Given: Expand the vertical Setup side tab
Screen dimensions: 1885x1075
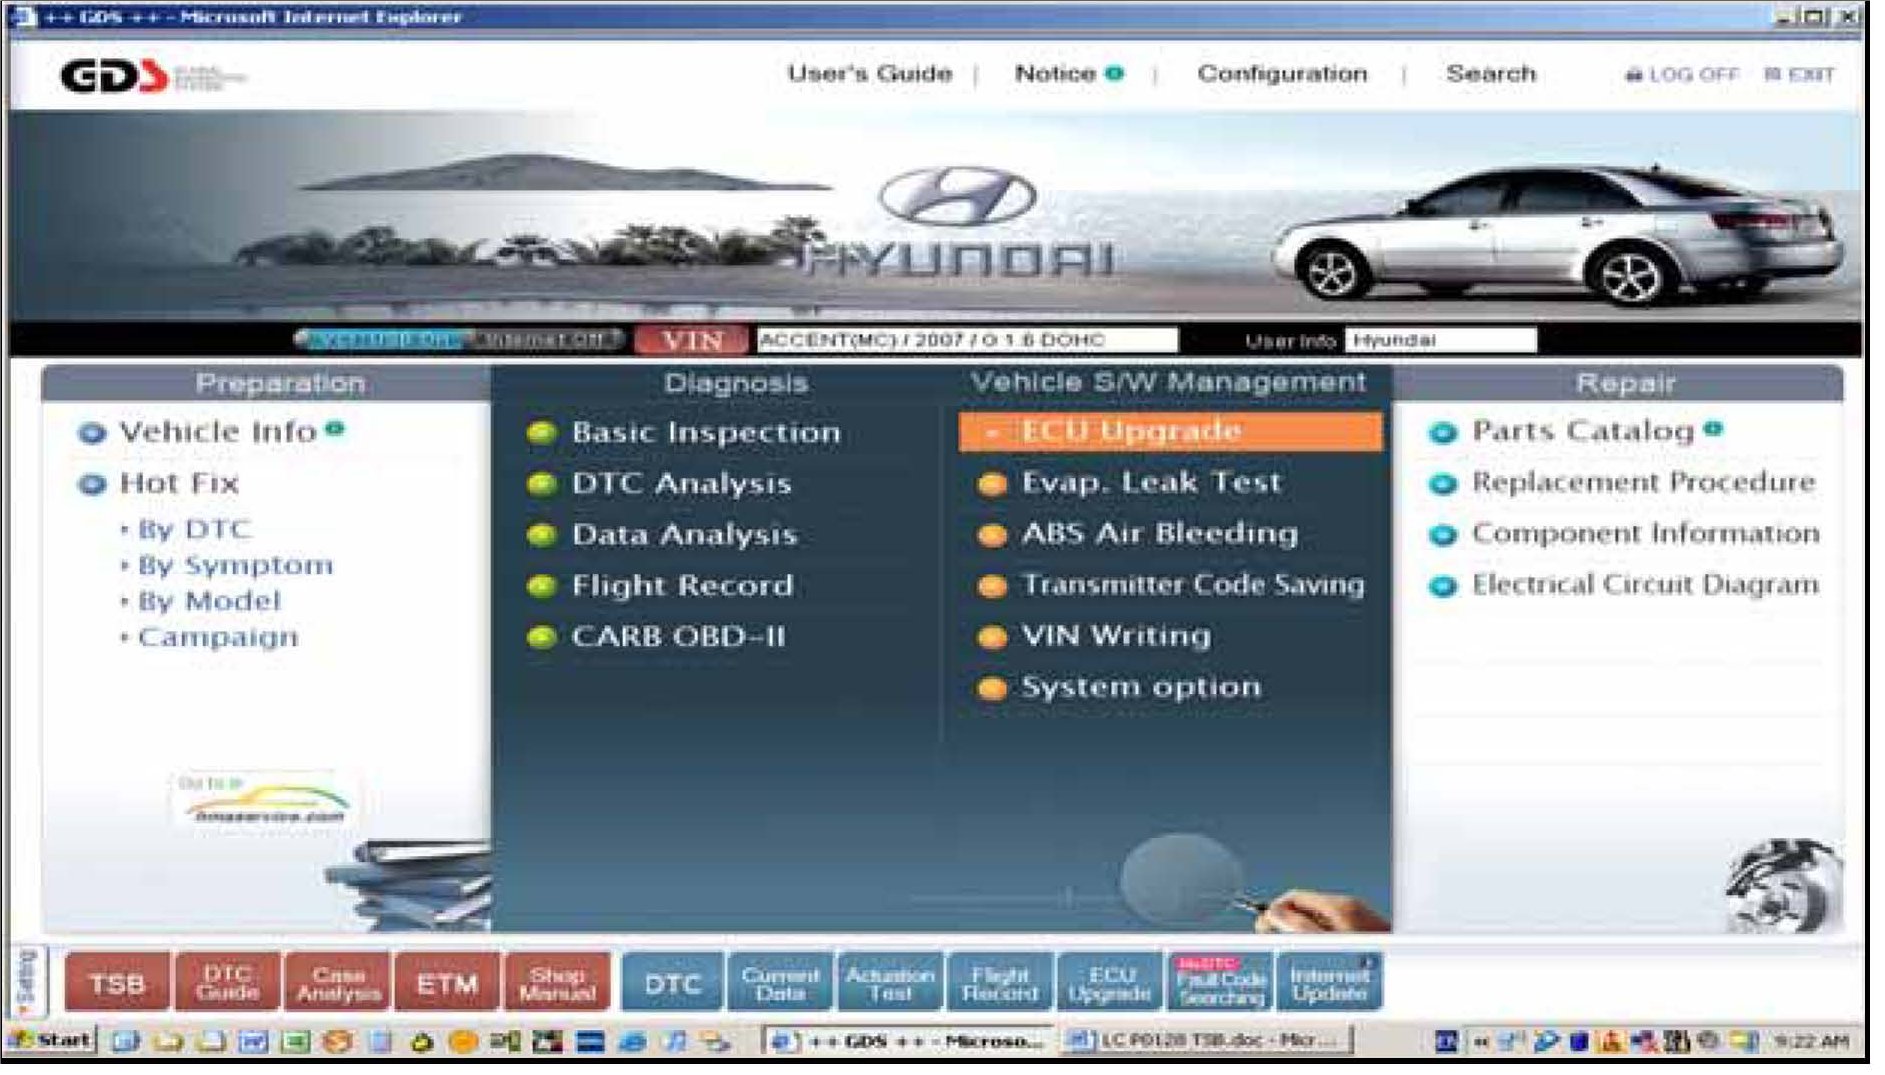Looking at the screenshot, I should click(27, 982).
